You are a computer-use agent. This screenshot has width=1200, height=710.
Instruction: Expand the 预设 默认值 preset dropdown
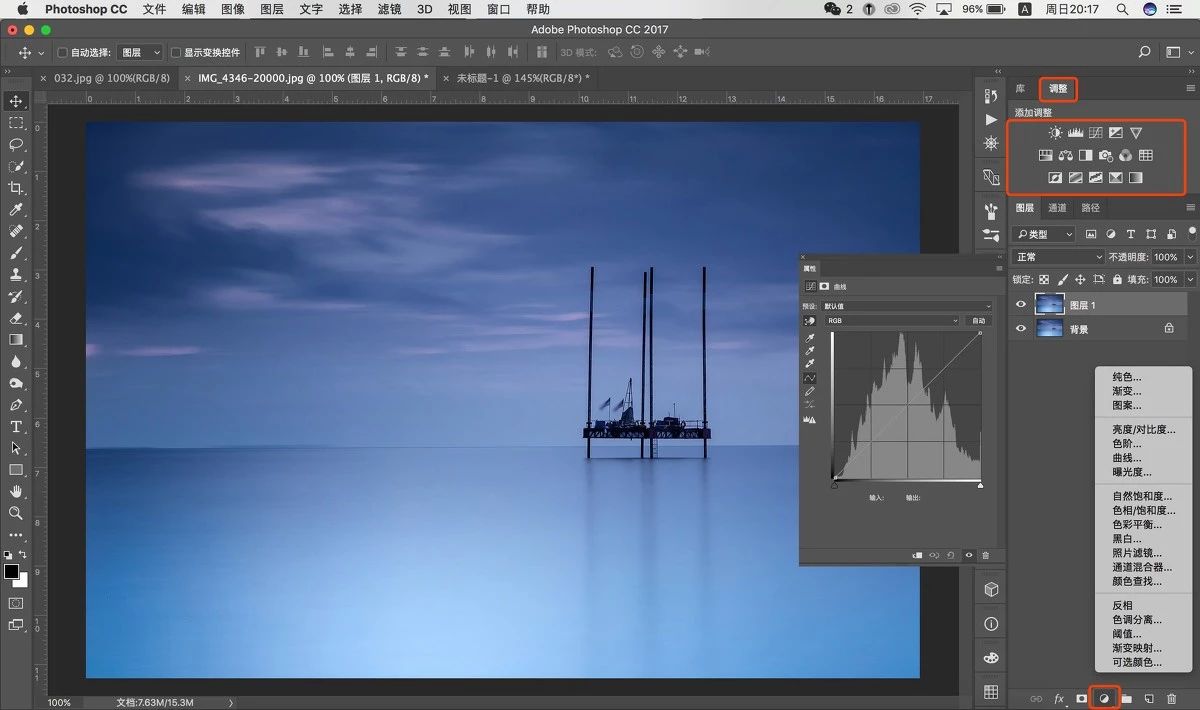coord(908,306)
